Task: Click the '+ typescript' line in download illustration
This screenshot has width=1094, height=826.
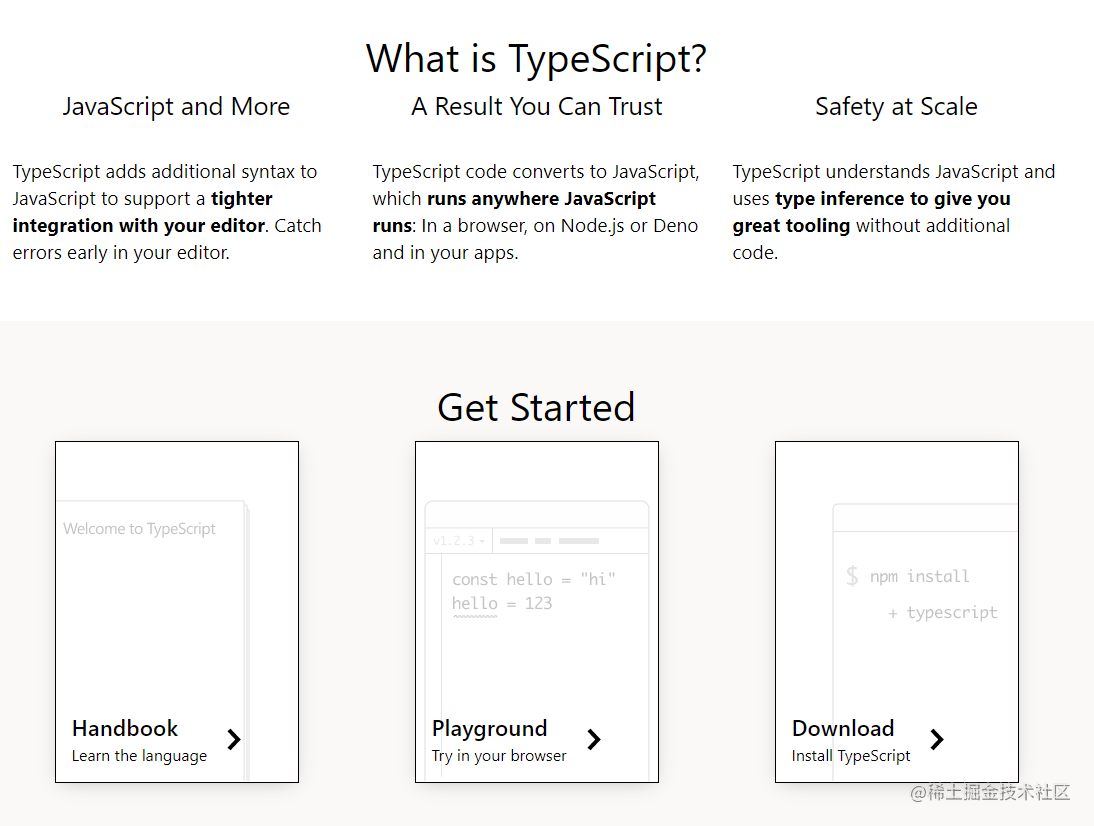Action: click(x=943, y=613)
